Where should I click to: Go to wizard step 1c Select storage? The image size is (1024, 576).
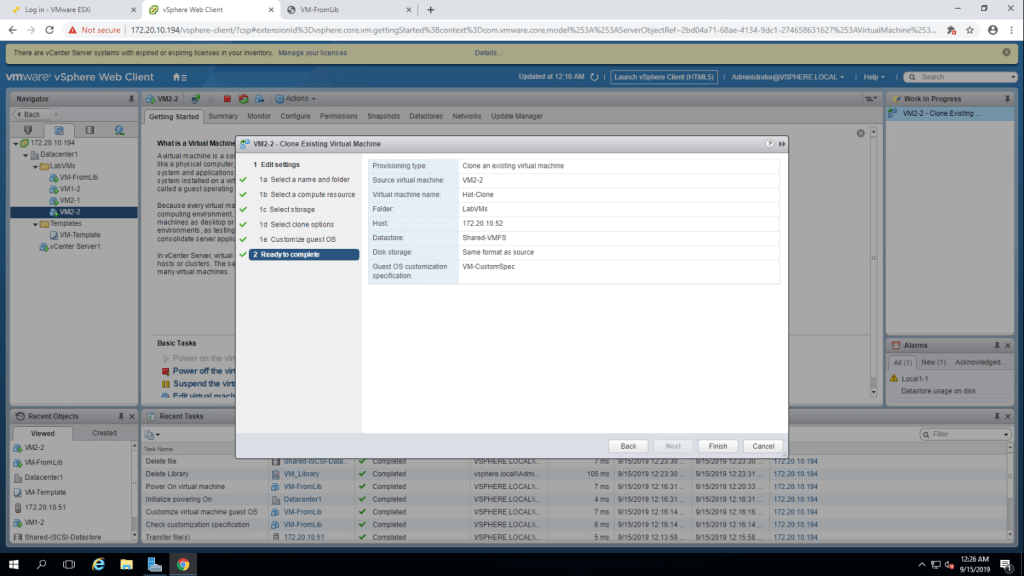tap(292, 209)
